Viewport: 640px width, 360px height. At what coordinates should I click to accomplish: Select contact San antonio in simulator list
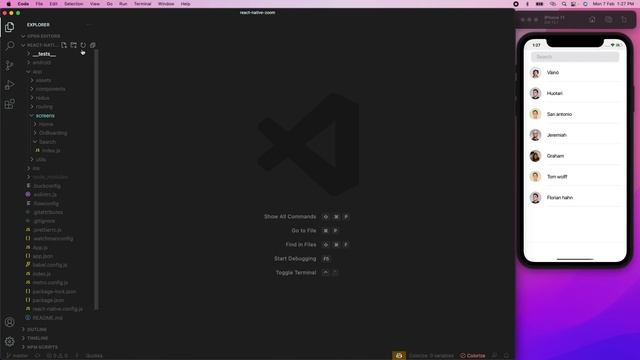575,114
